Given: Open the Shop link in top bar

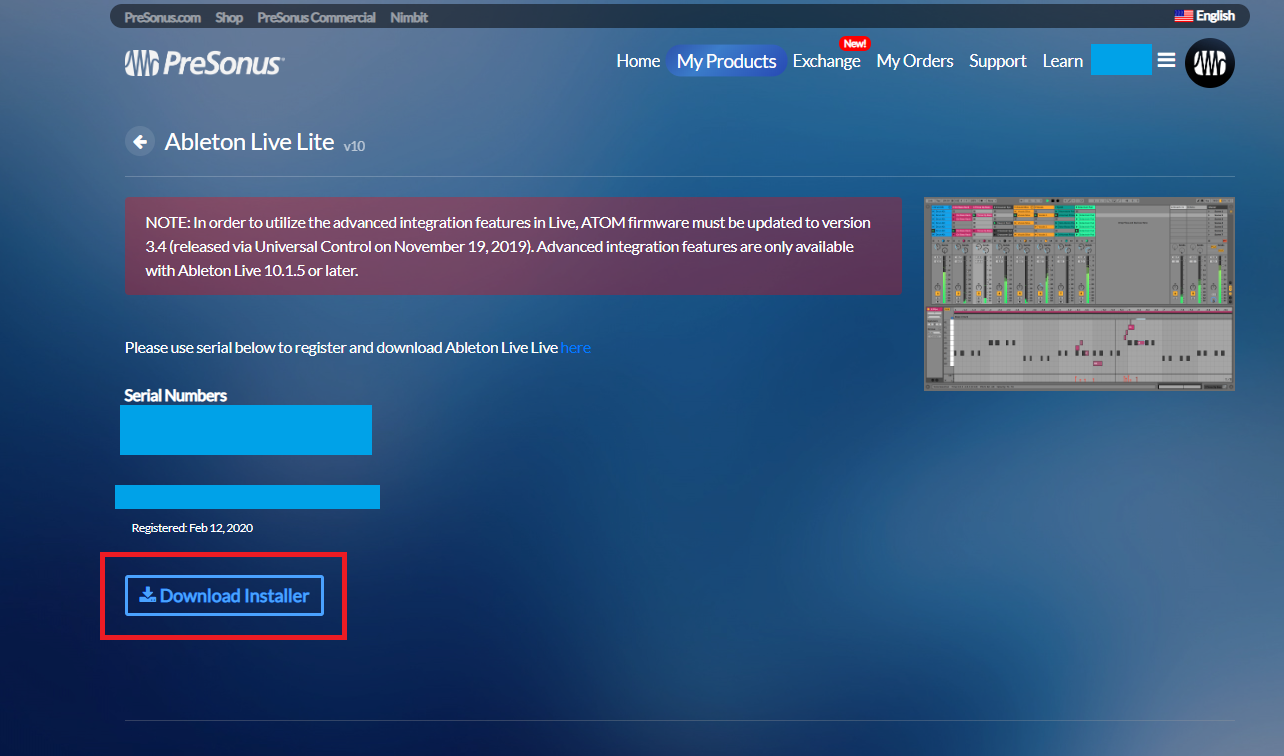Looking at the screenshot, I should coord(229,17).
